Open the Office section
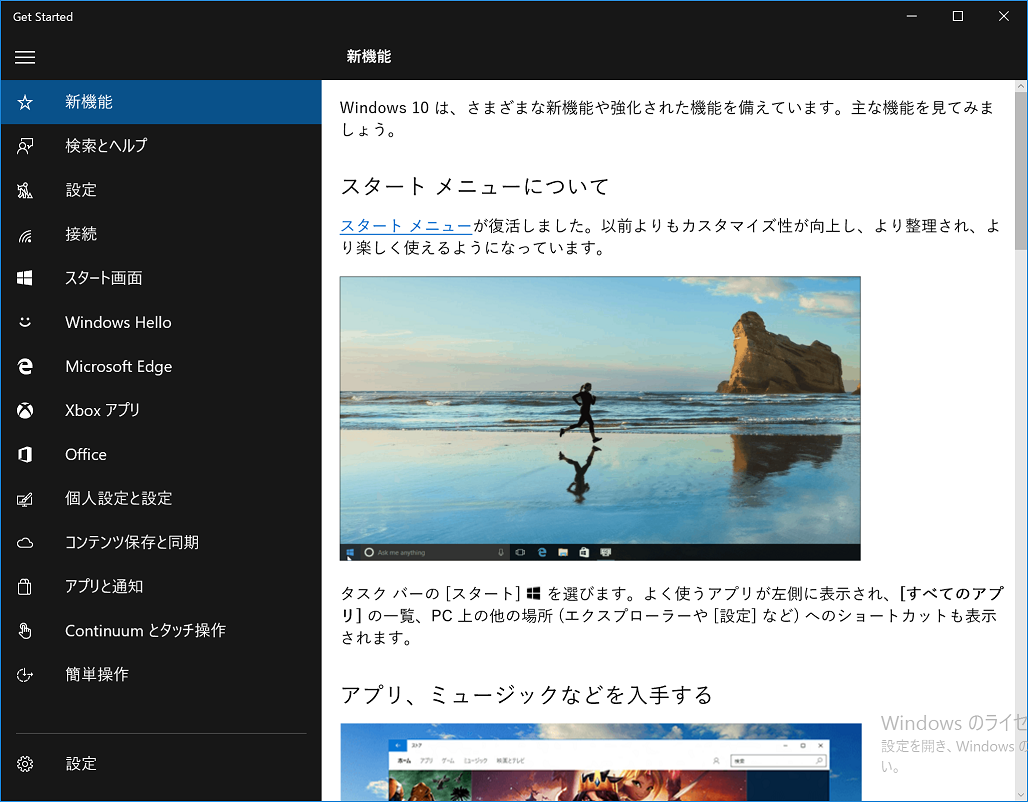Viewport: 1028px width, 802px height. (161, 454)
